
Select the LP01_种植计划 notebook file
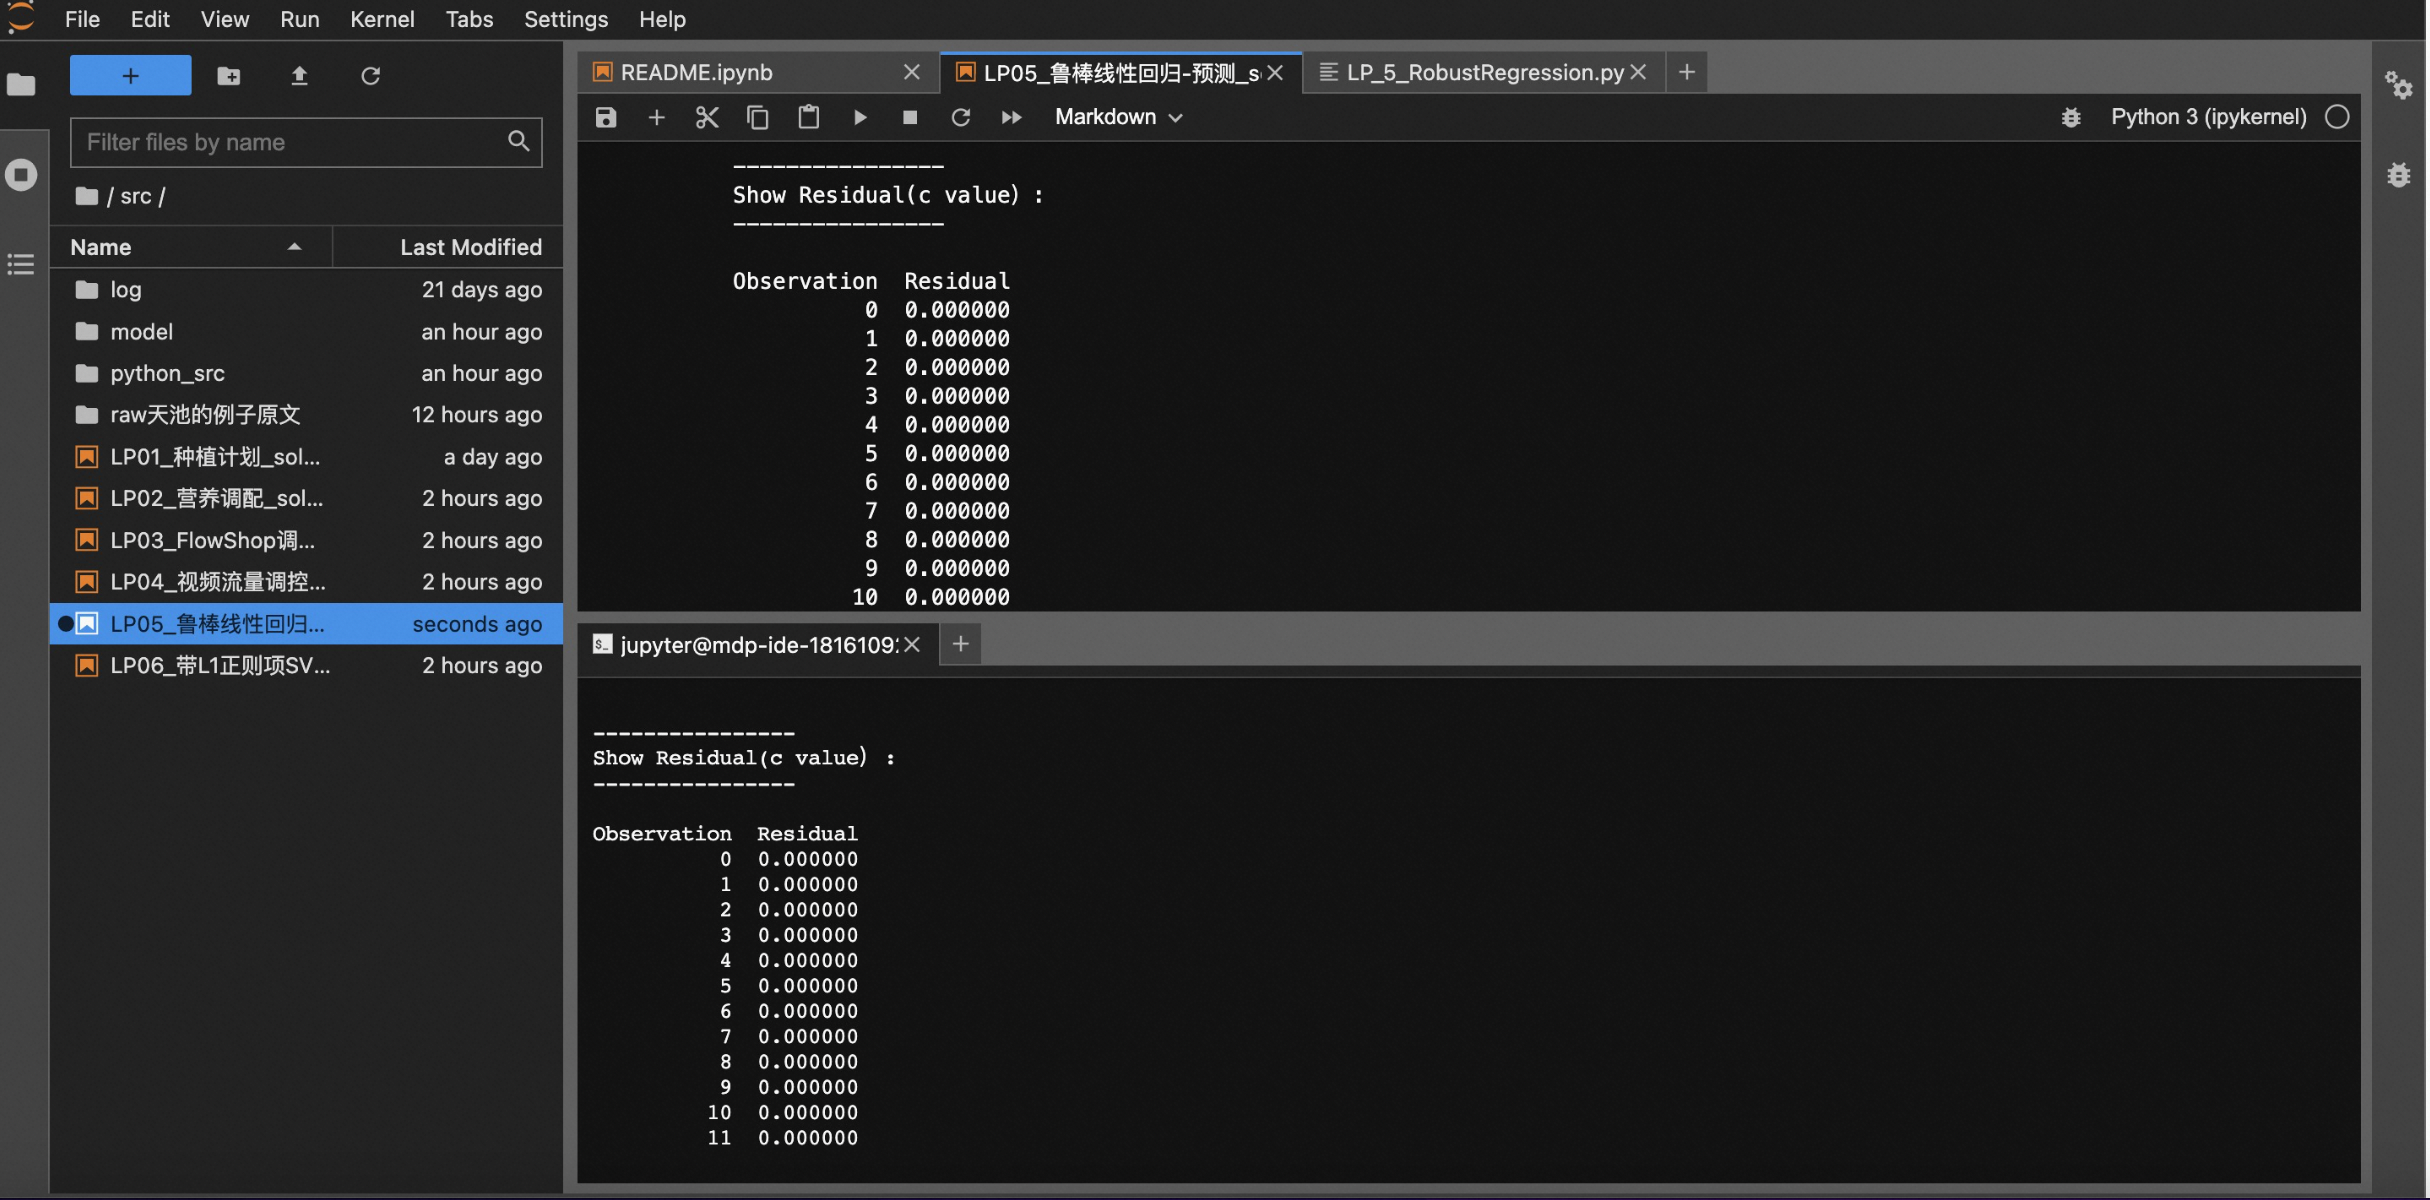tap(306, 457)
